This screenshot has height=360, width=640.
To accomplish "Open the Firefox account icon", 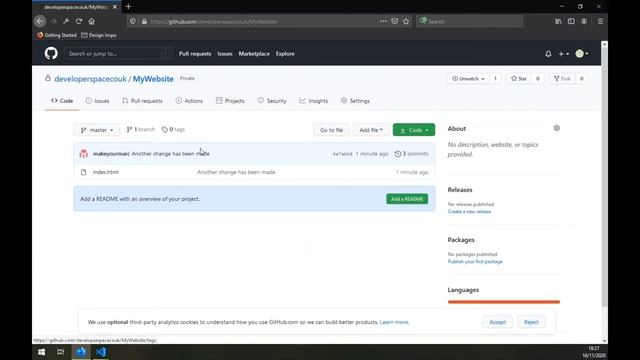I will [x=584, y=21].
